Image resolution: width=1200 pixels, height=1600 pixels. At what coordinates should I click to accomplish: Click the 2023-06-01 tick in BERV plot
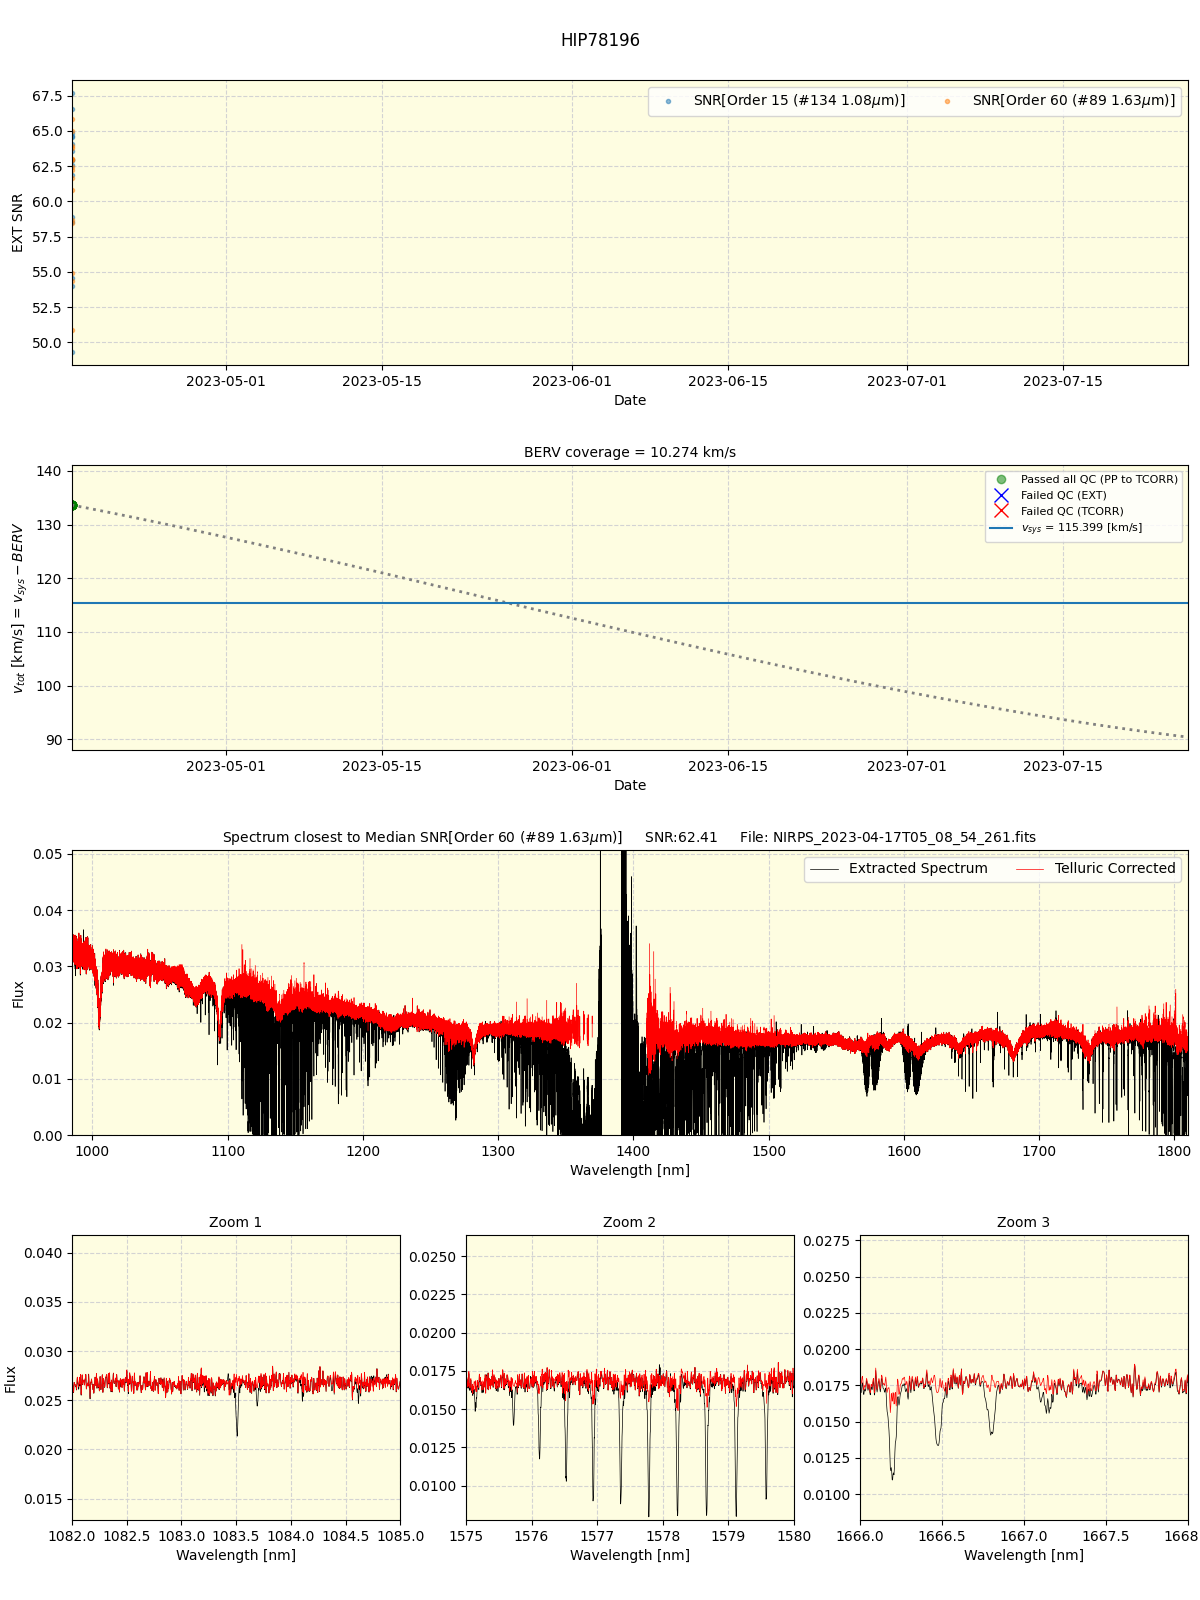coord(572,766)
